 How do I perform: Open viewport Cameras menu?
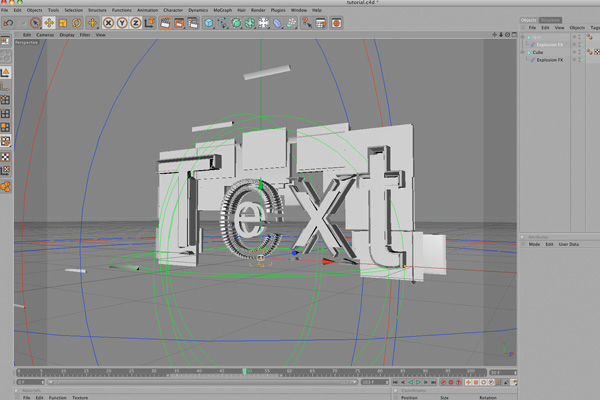[x=45, y=35]
